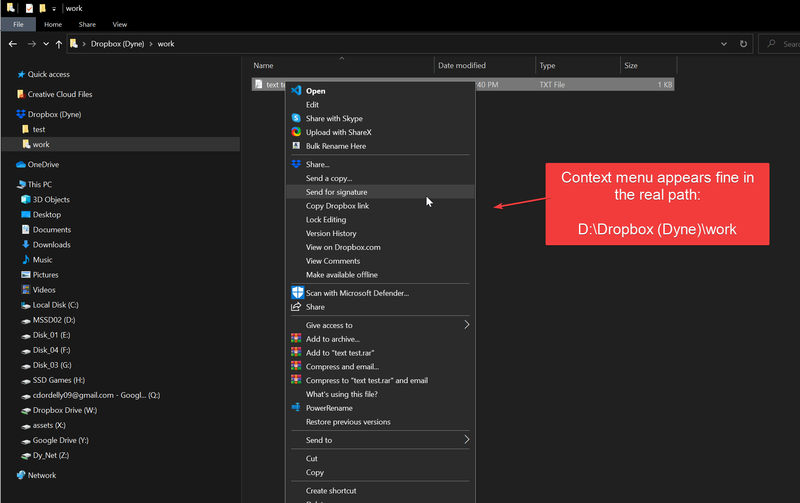Sort files by Date modified column
800x503 pixels.
click(x=461, y=65)
